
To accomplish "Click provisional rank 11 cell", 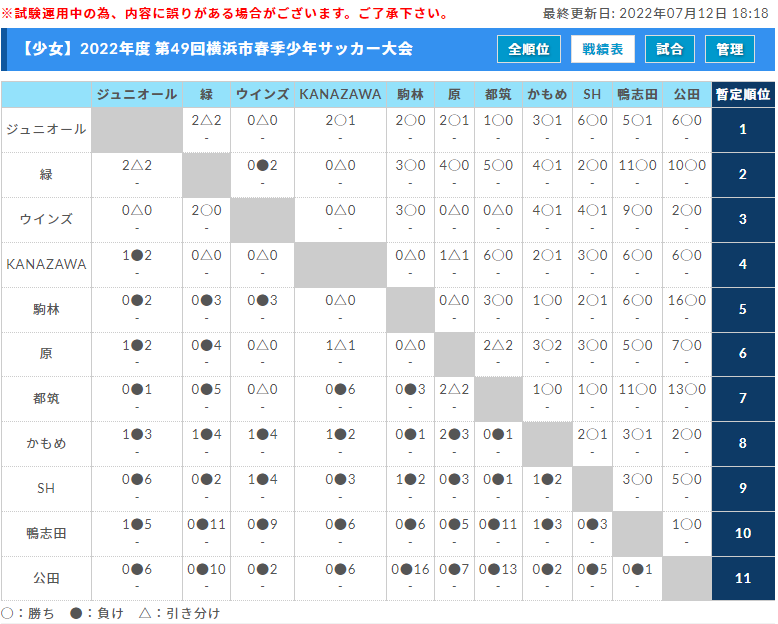I will click(x=743, y=578).
